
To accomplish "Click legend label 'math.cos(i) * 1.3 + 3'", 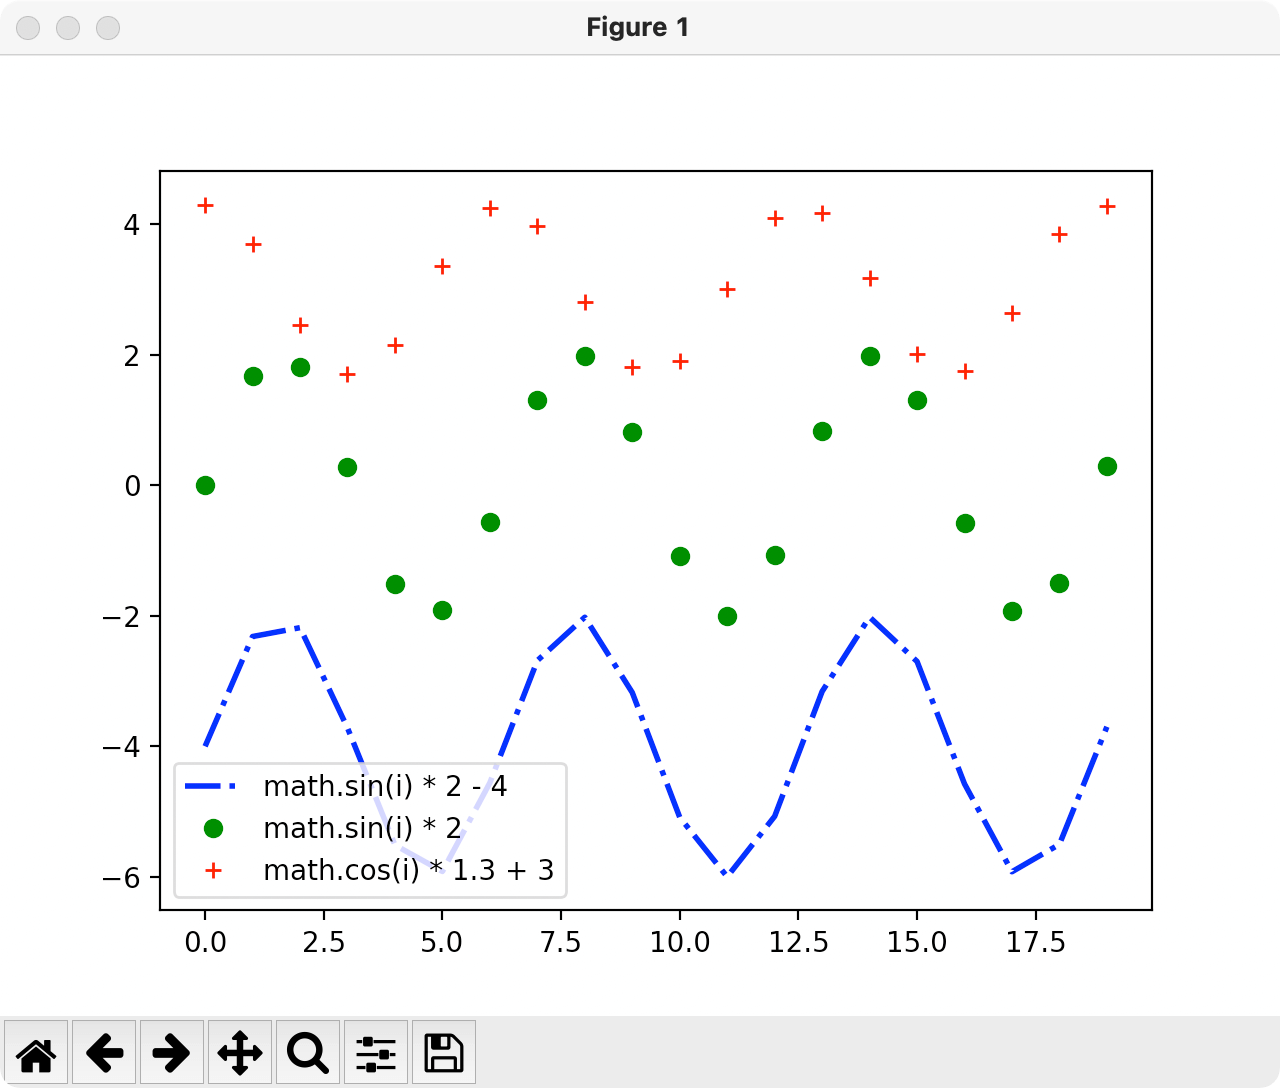I will click(408, 871).
